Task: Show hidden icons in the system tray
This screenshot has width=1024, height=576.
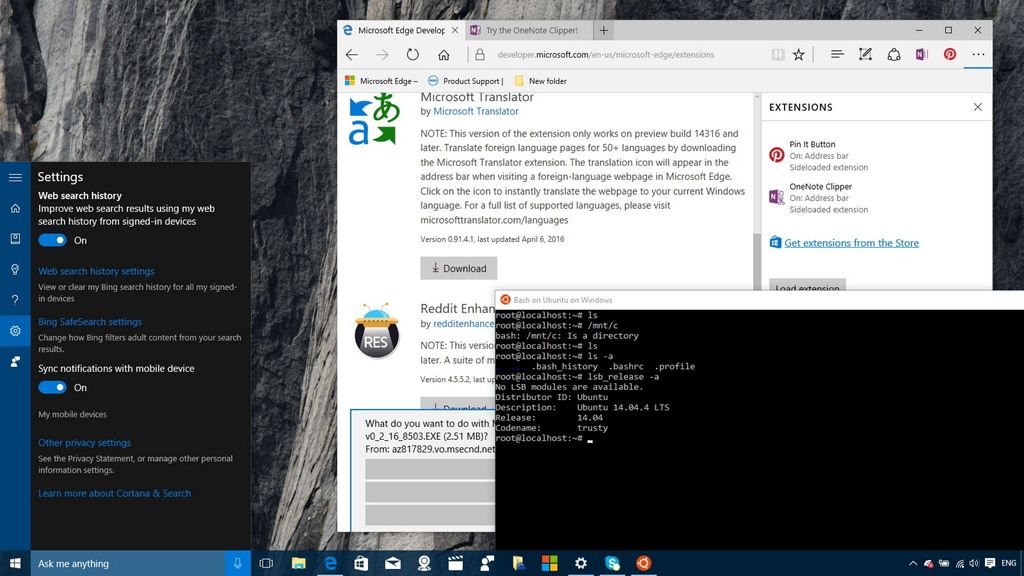Action: pos(913,563)
